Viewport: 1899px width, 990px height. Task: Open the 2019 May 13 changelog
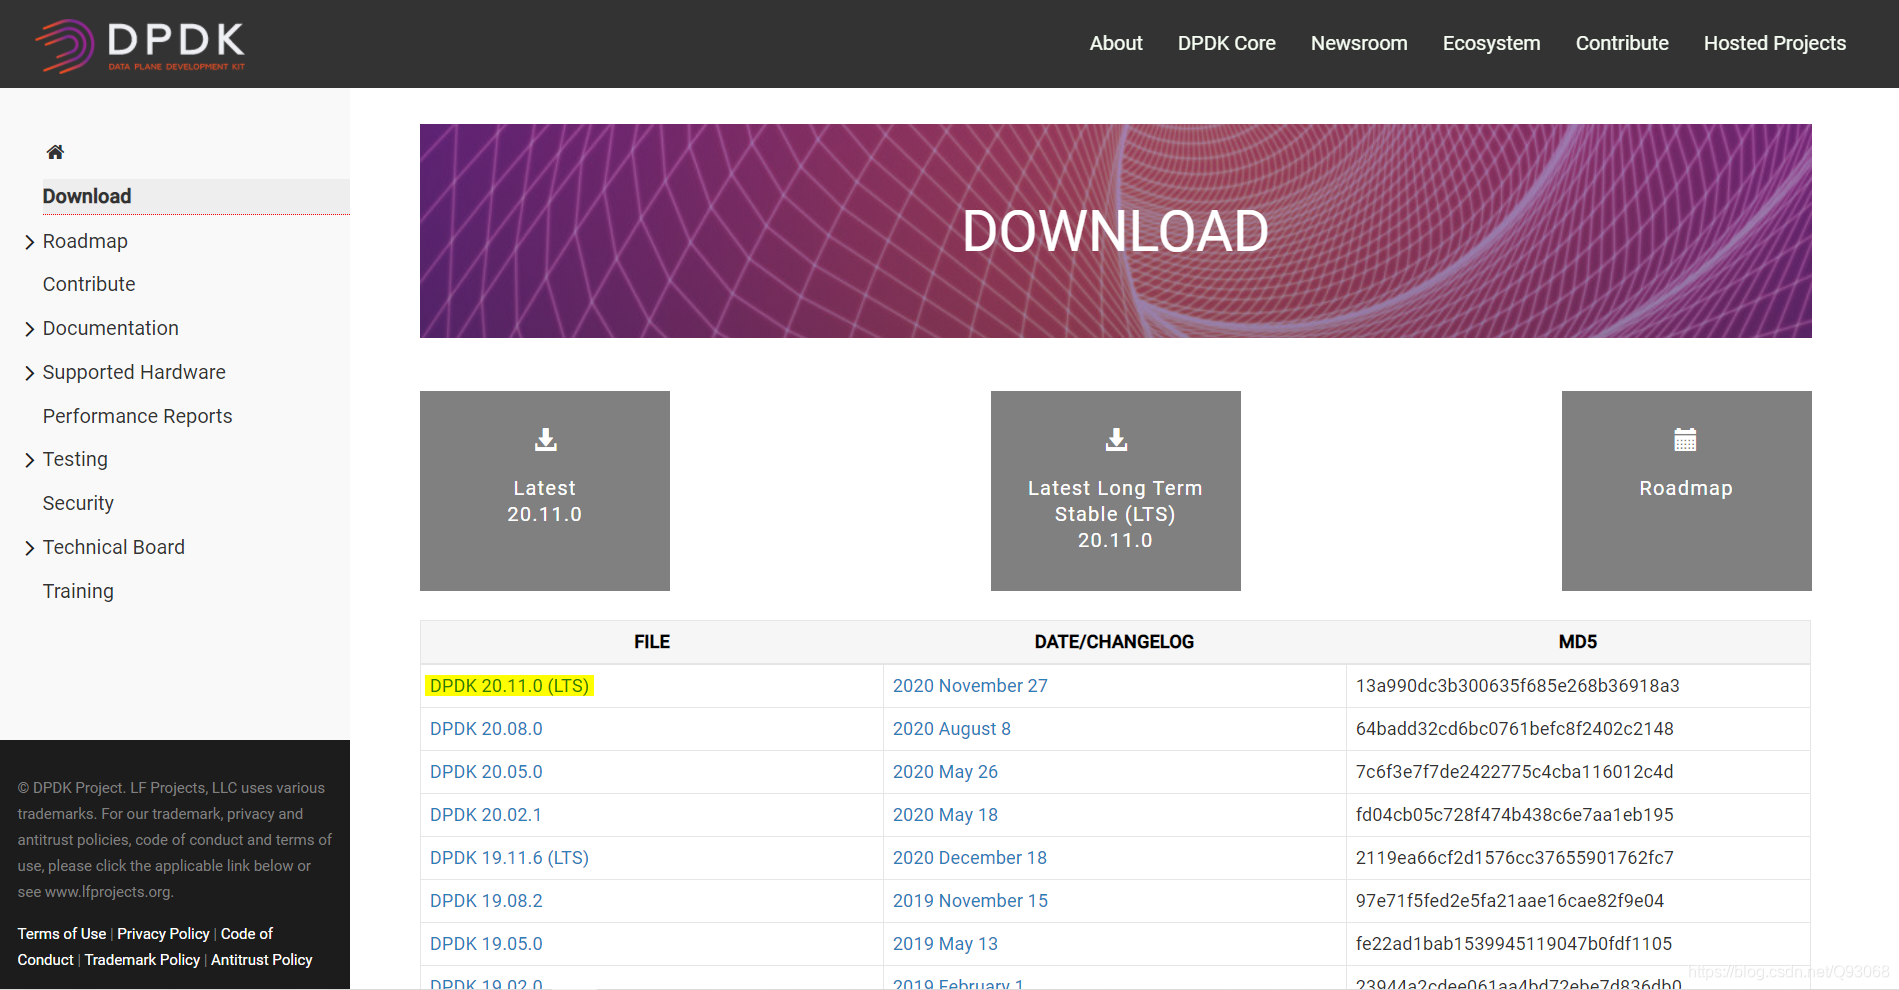(x=945, y=944)
